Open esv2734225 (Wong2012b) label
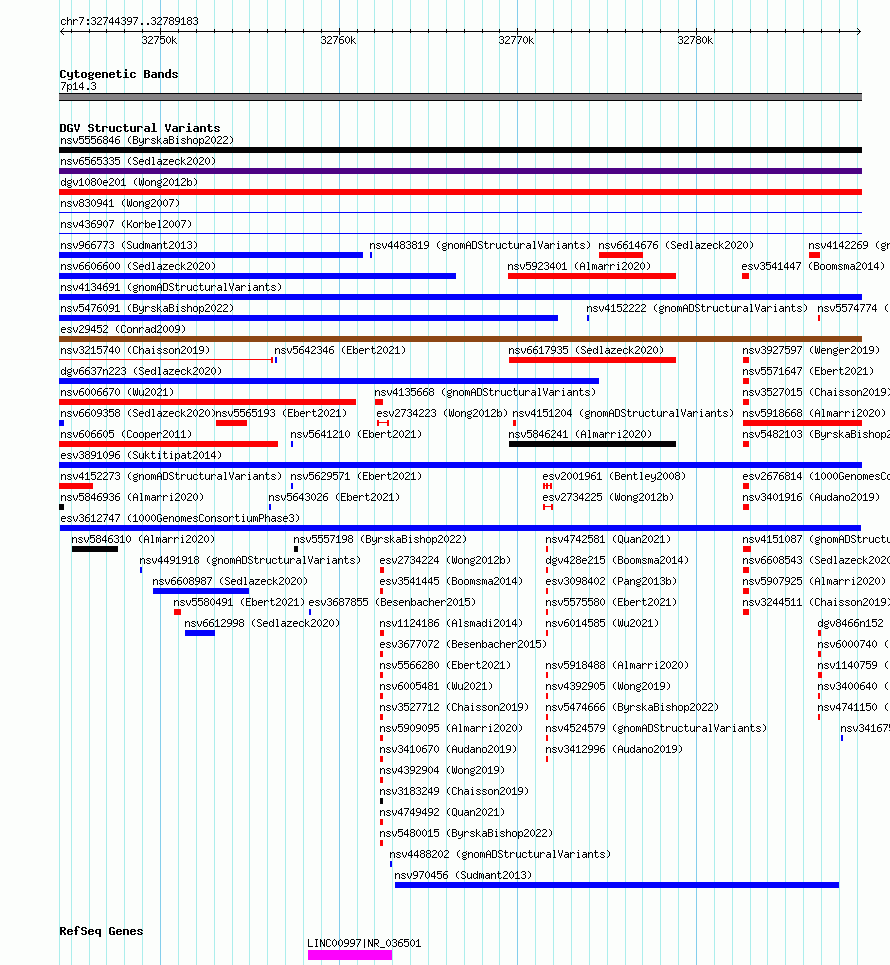 607,497
